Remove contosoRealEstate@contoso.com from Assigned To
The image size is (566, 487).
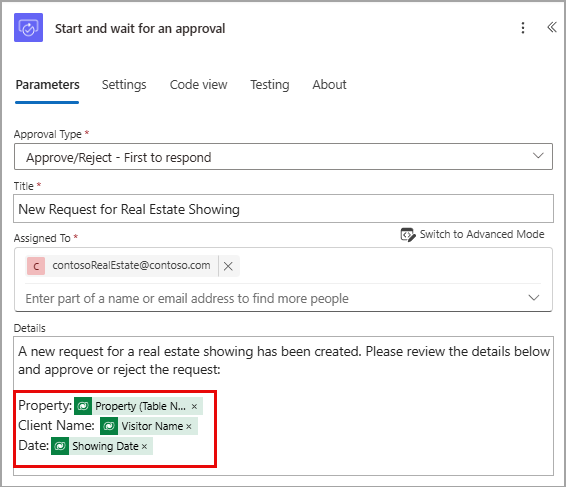pos(228,266)
